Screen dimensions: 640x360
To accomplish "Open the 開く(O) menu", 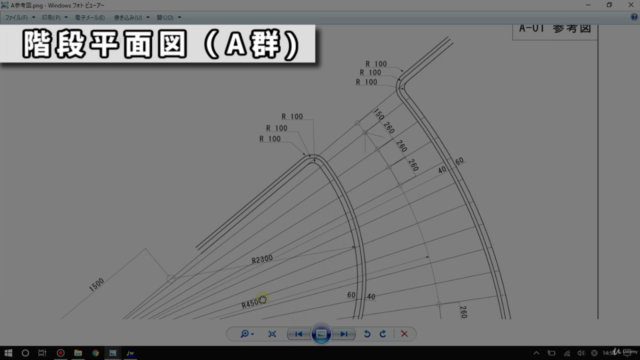I will [165, 18].
